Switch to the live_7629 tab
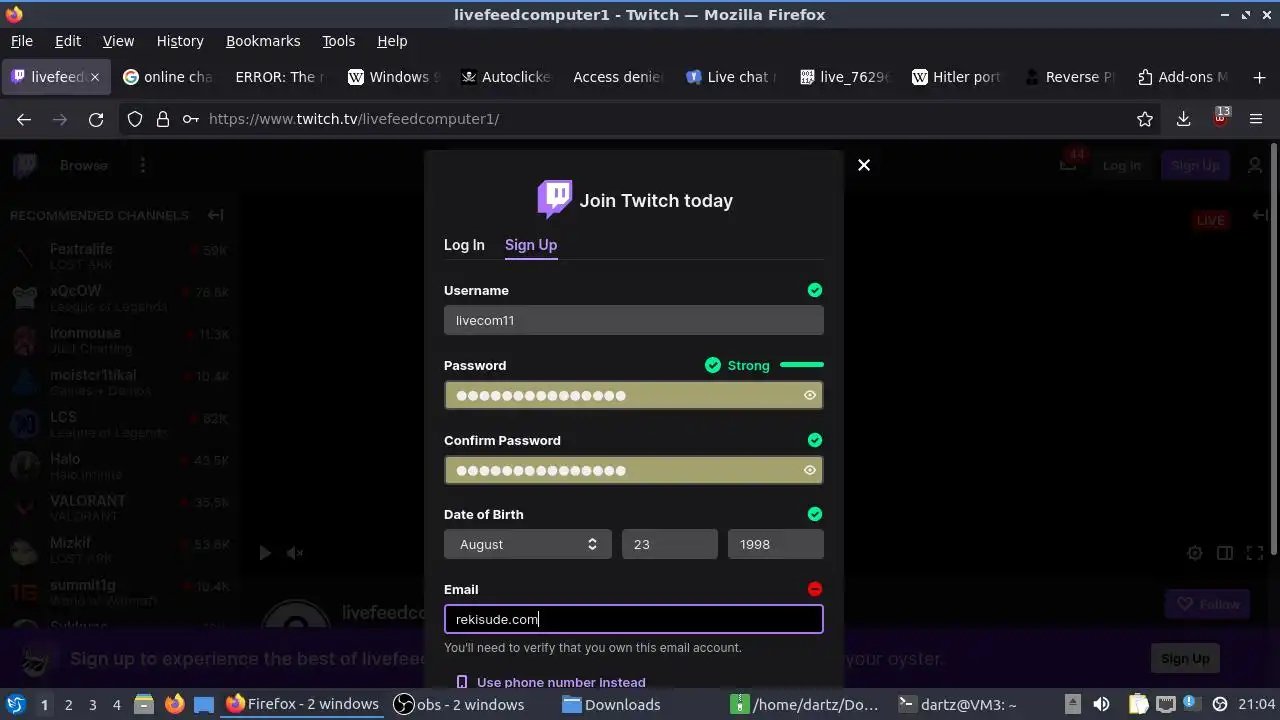The height and width of the screenshot is (720, 1280). click(844, 77)
